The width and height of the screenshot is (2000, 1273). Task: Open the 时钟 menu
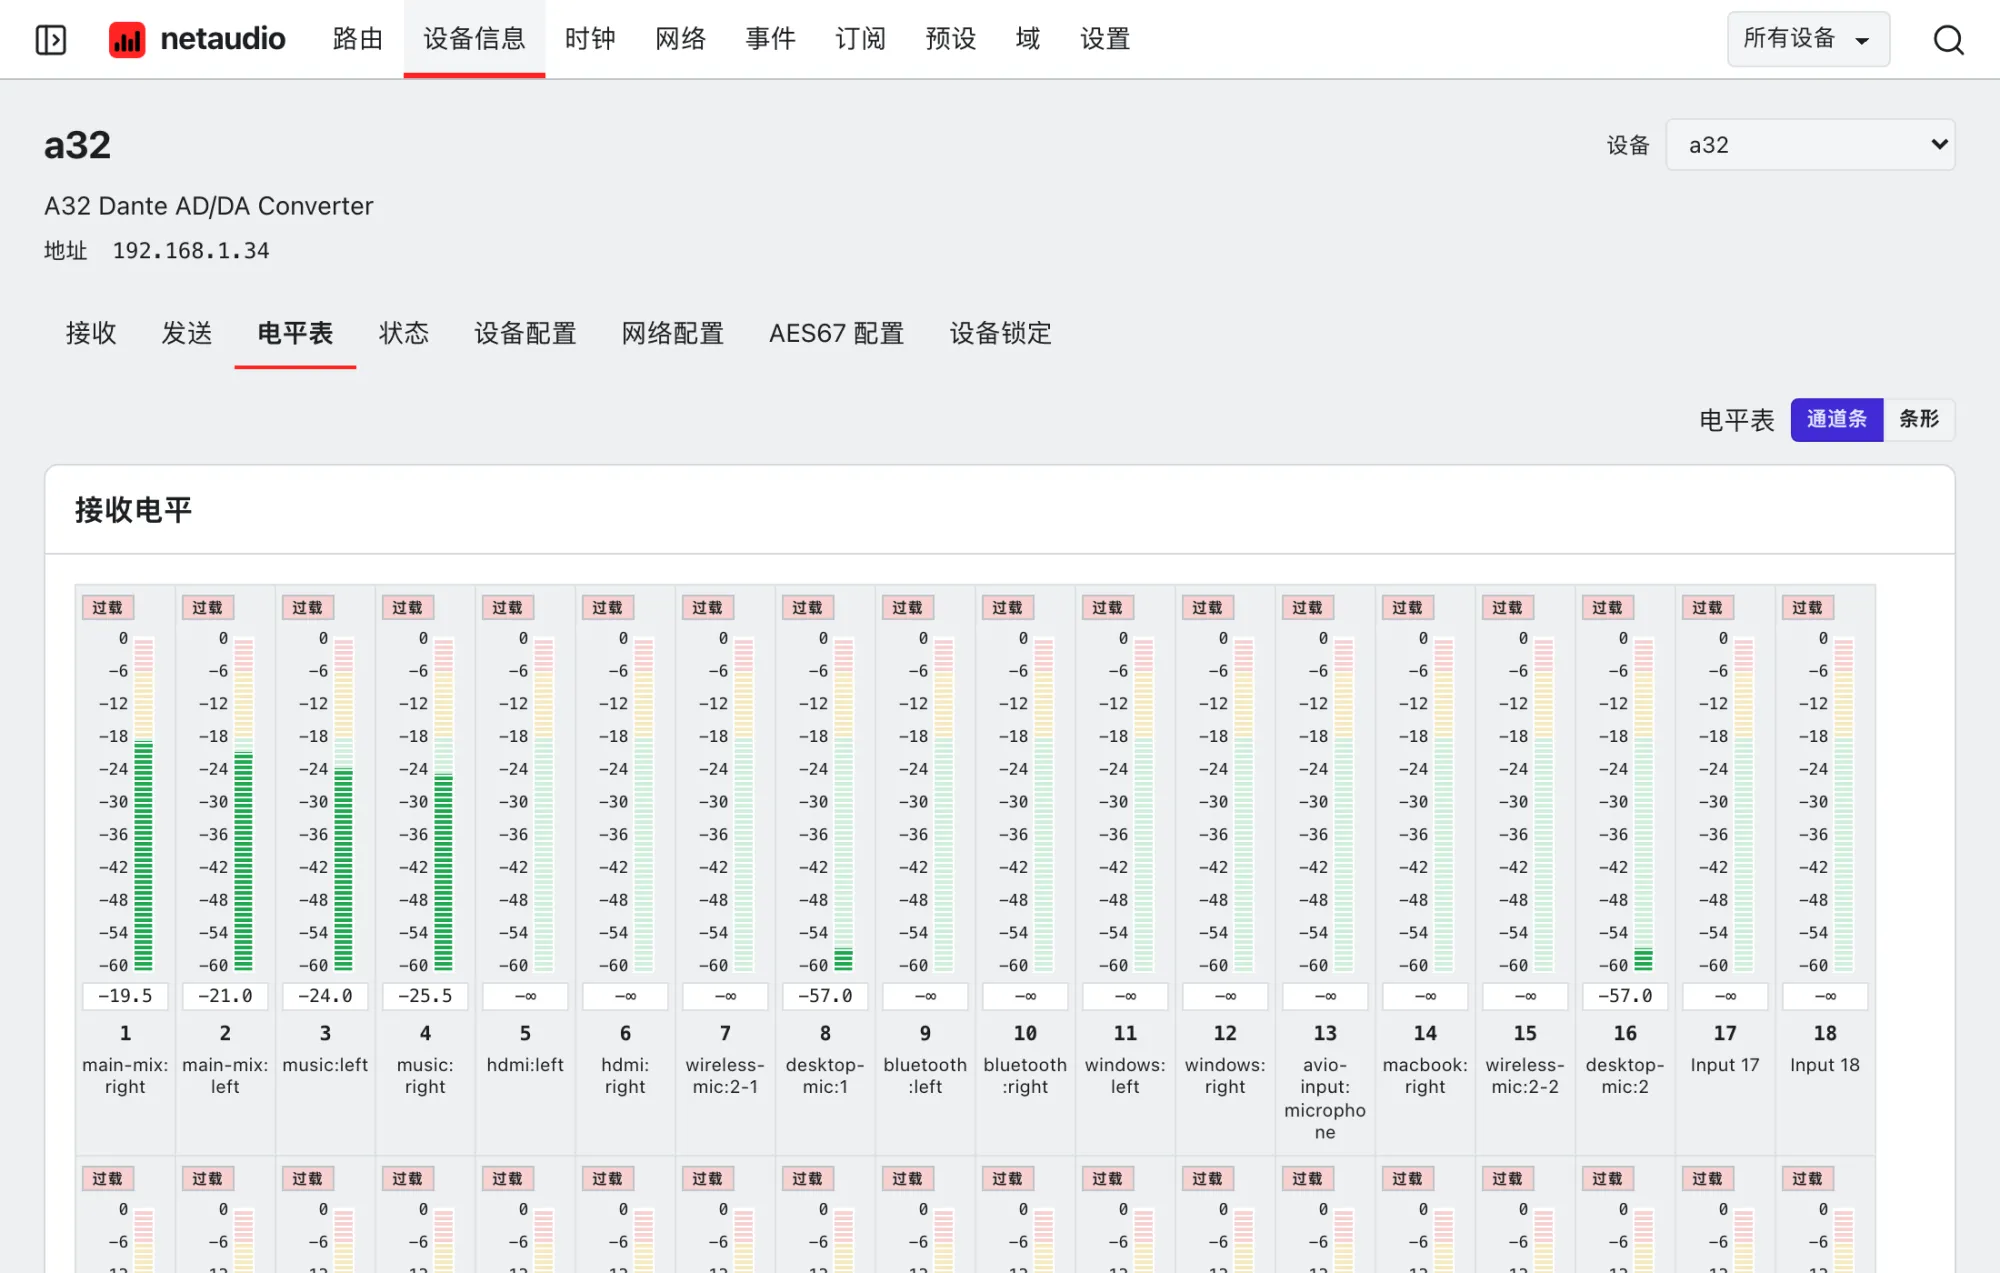point(590,39)
